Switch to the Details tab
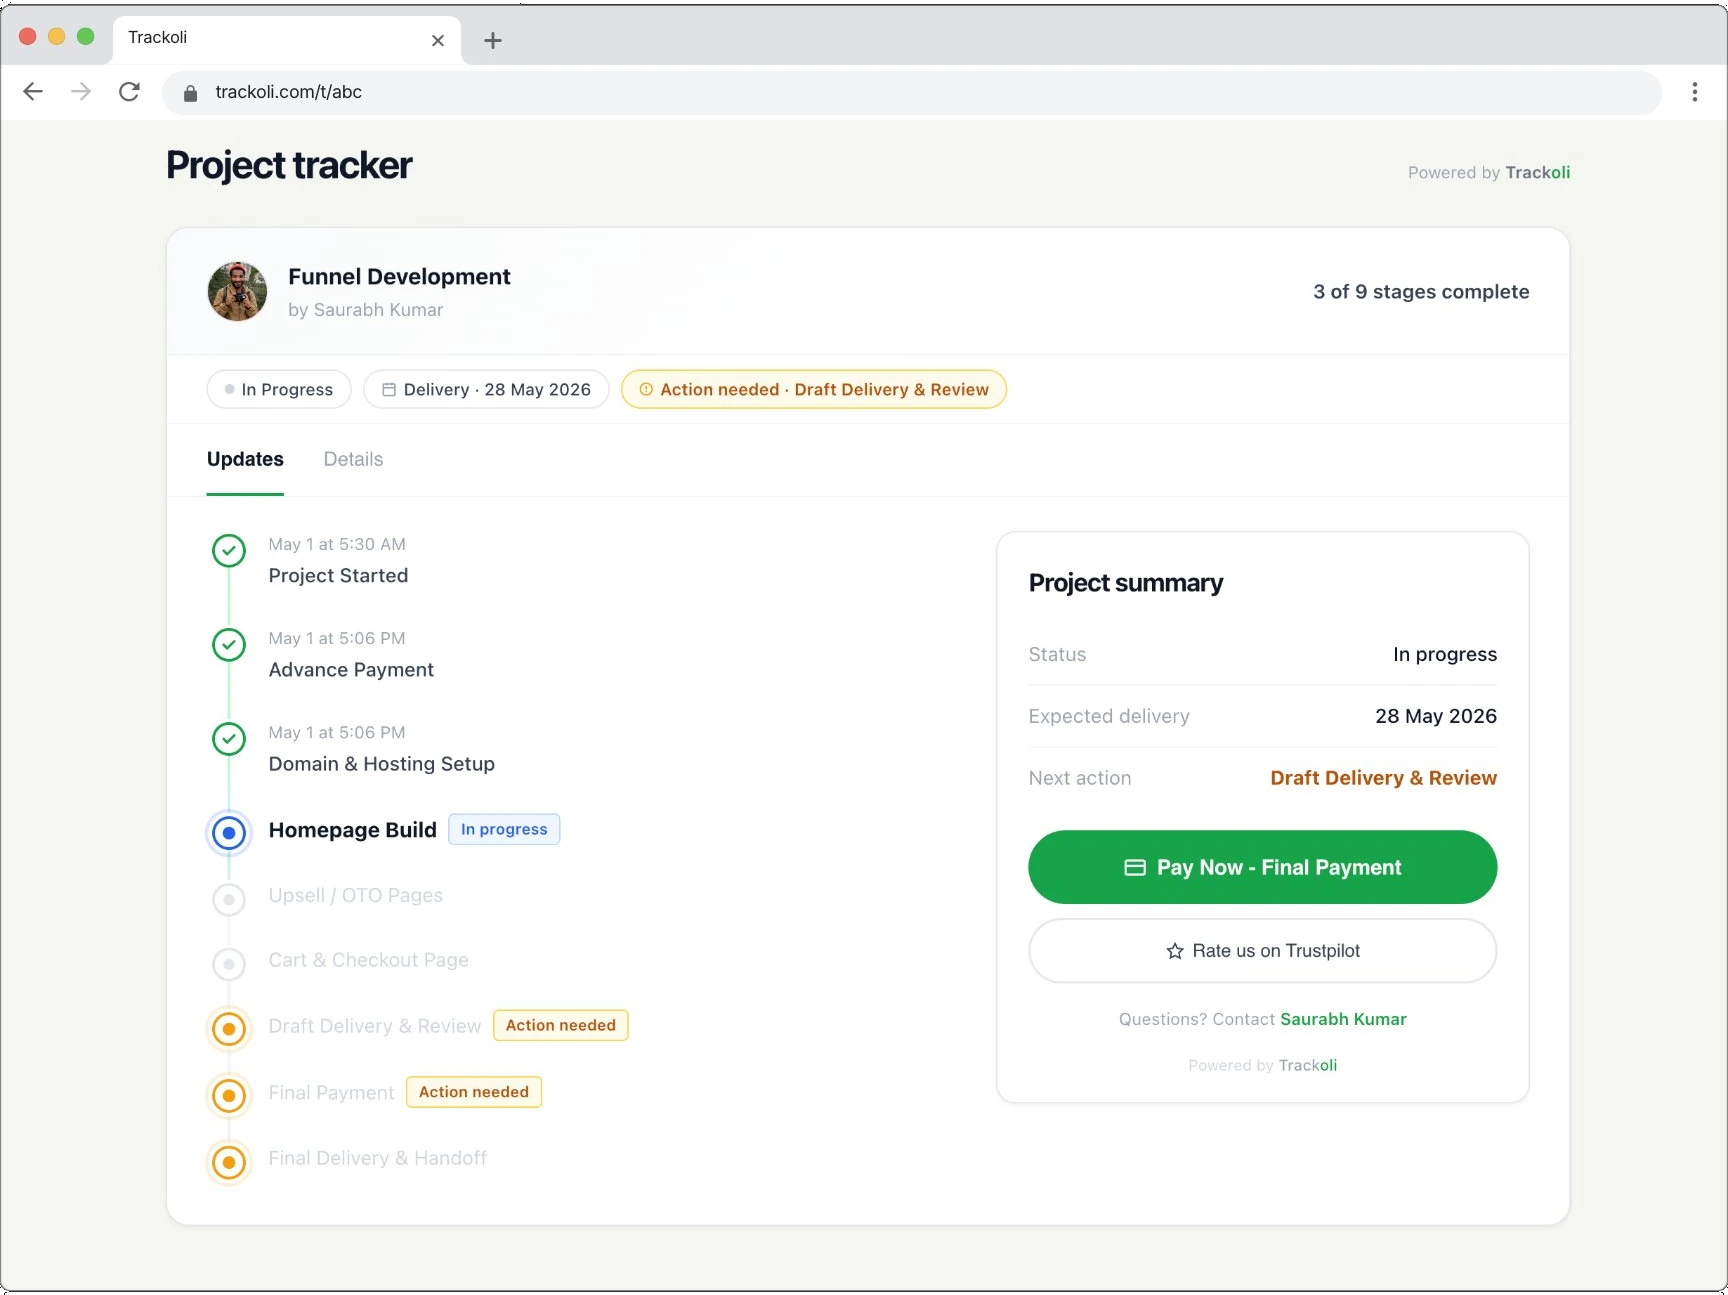This screenshot has width=1728, height=1295. point(353,459)
